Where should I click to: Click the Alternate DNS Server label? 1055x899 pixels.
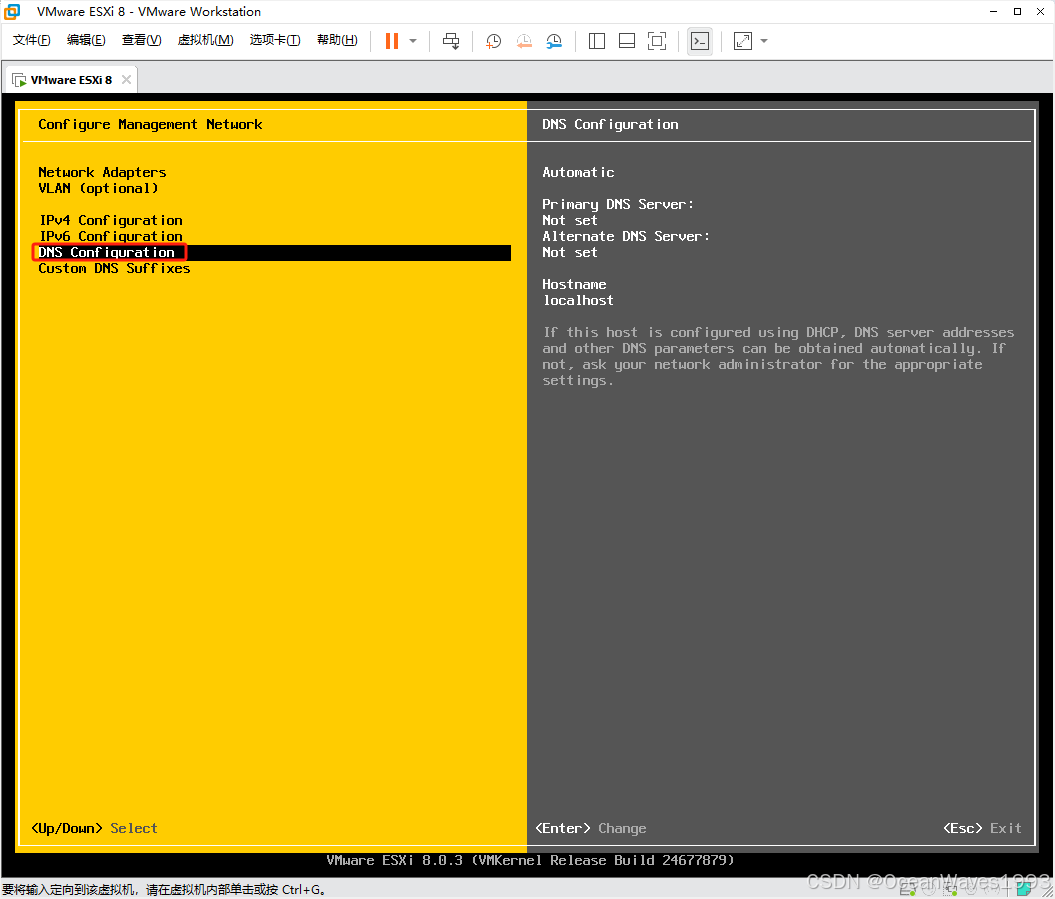pyautogui.click(x=626, y=237)
